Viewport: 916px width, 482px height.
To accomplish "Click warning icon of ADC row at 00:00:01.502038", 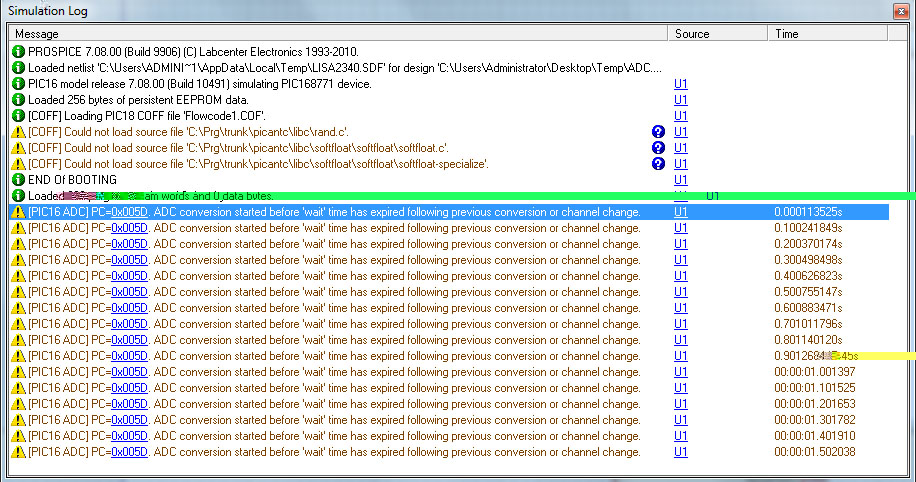I will pyautogui.click(x=18, y=452).
